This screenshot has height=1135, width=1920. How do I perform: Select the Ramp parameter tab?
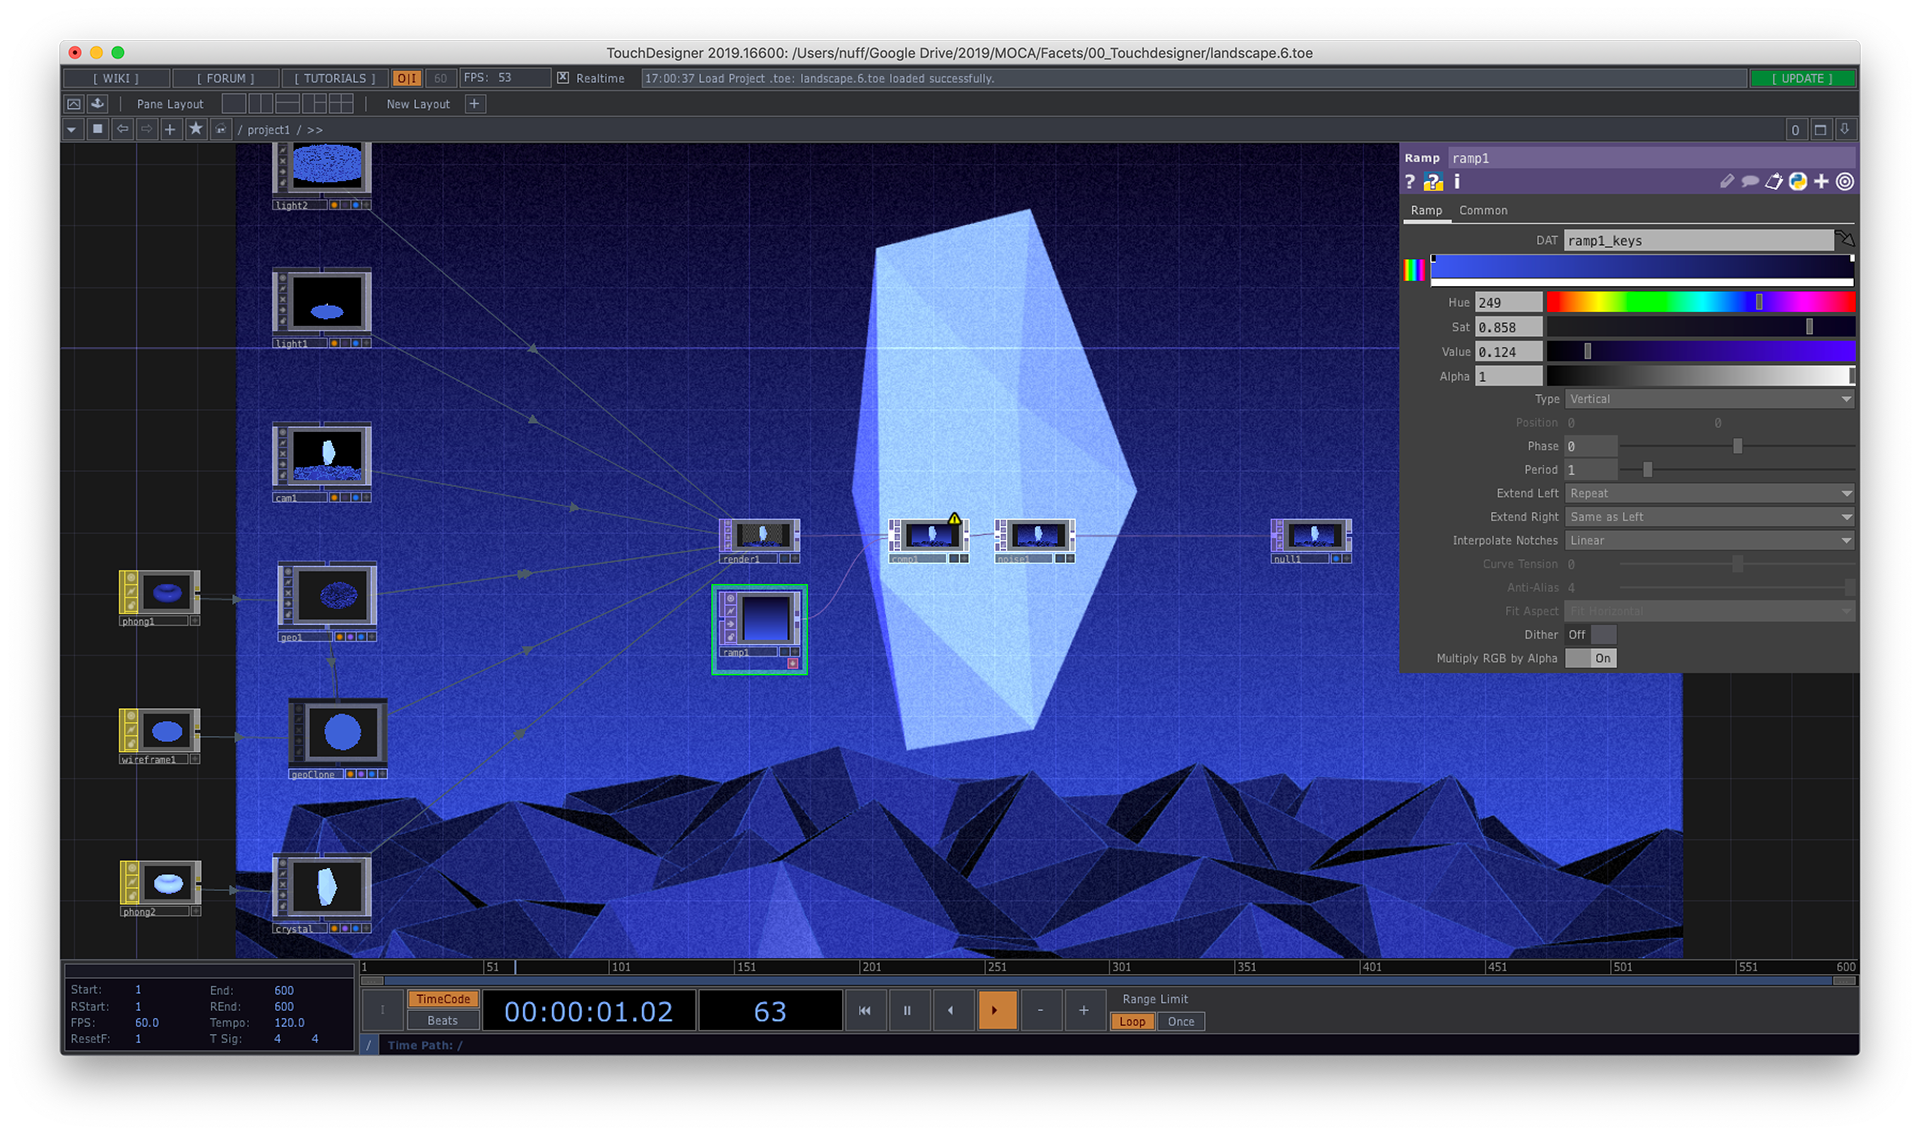click(x=1426, y=211)
